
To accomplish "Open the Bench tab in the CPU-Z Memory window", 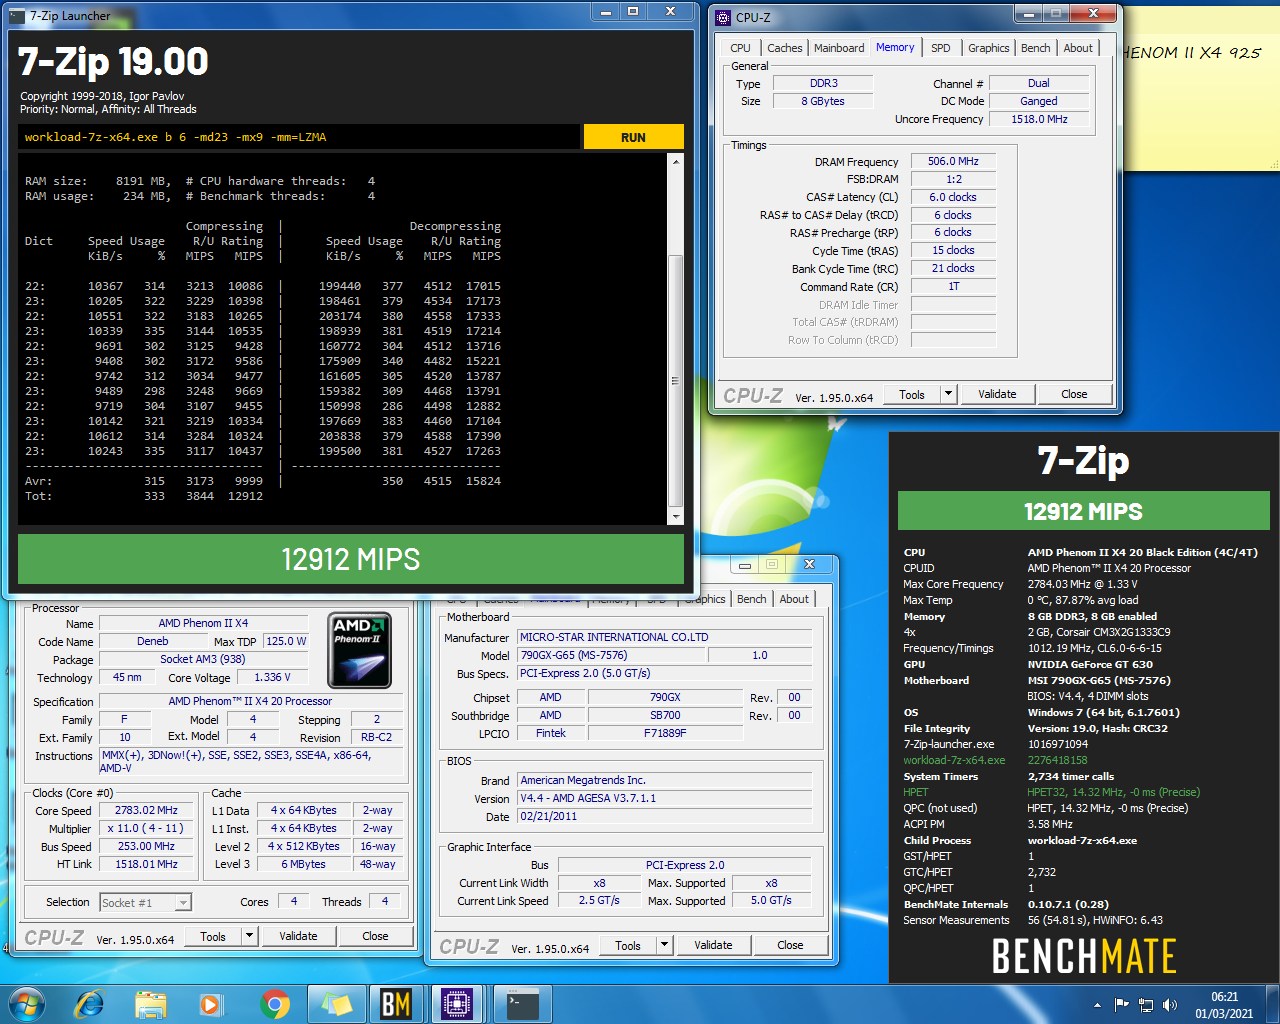I will click(x=1036, y=48).
